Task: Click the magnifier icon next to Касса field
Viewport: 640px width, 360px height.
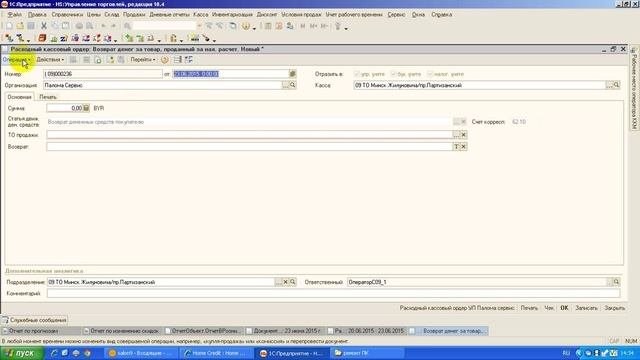Action: click(x=616, y=85)
